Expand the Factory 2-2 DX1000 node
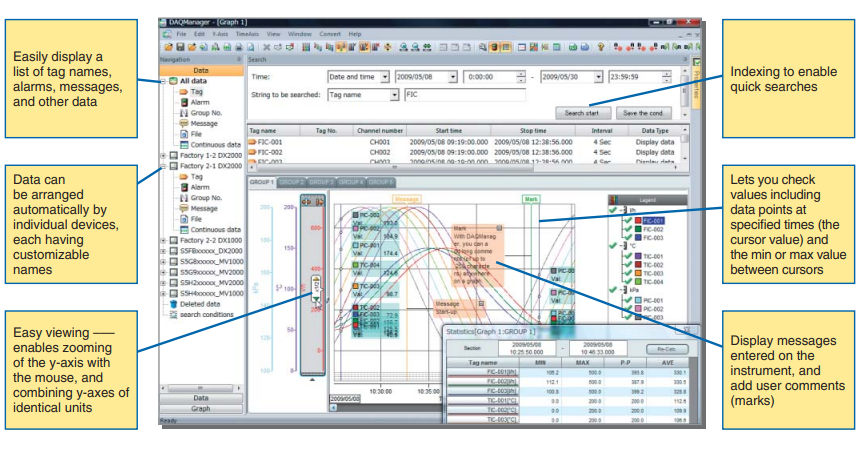The height and width of the screenshot is (459, 860). pos(163,241)
